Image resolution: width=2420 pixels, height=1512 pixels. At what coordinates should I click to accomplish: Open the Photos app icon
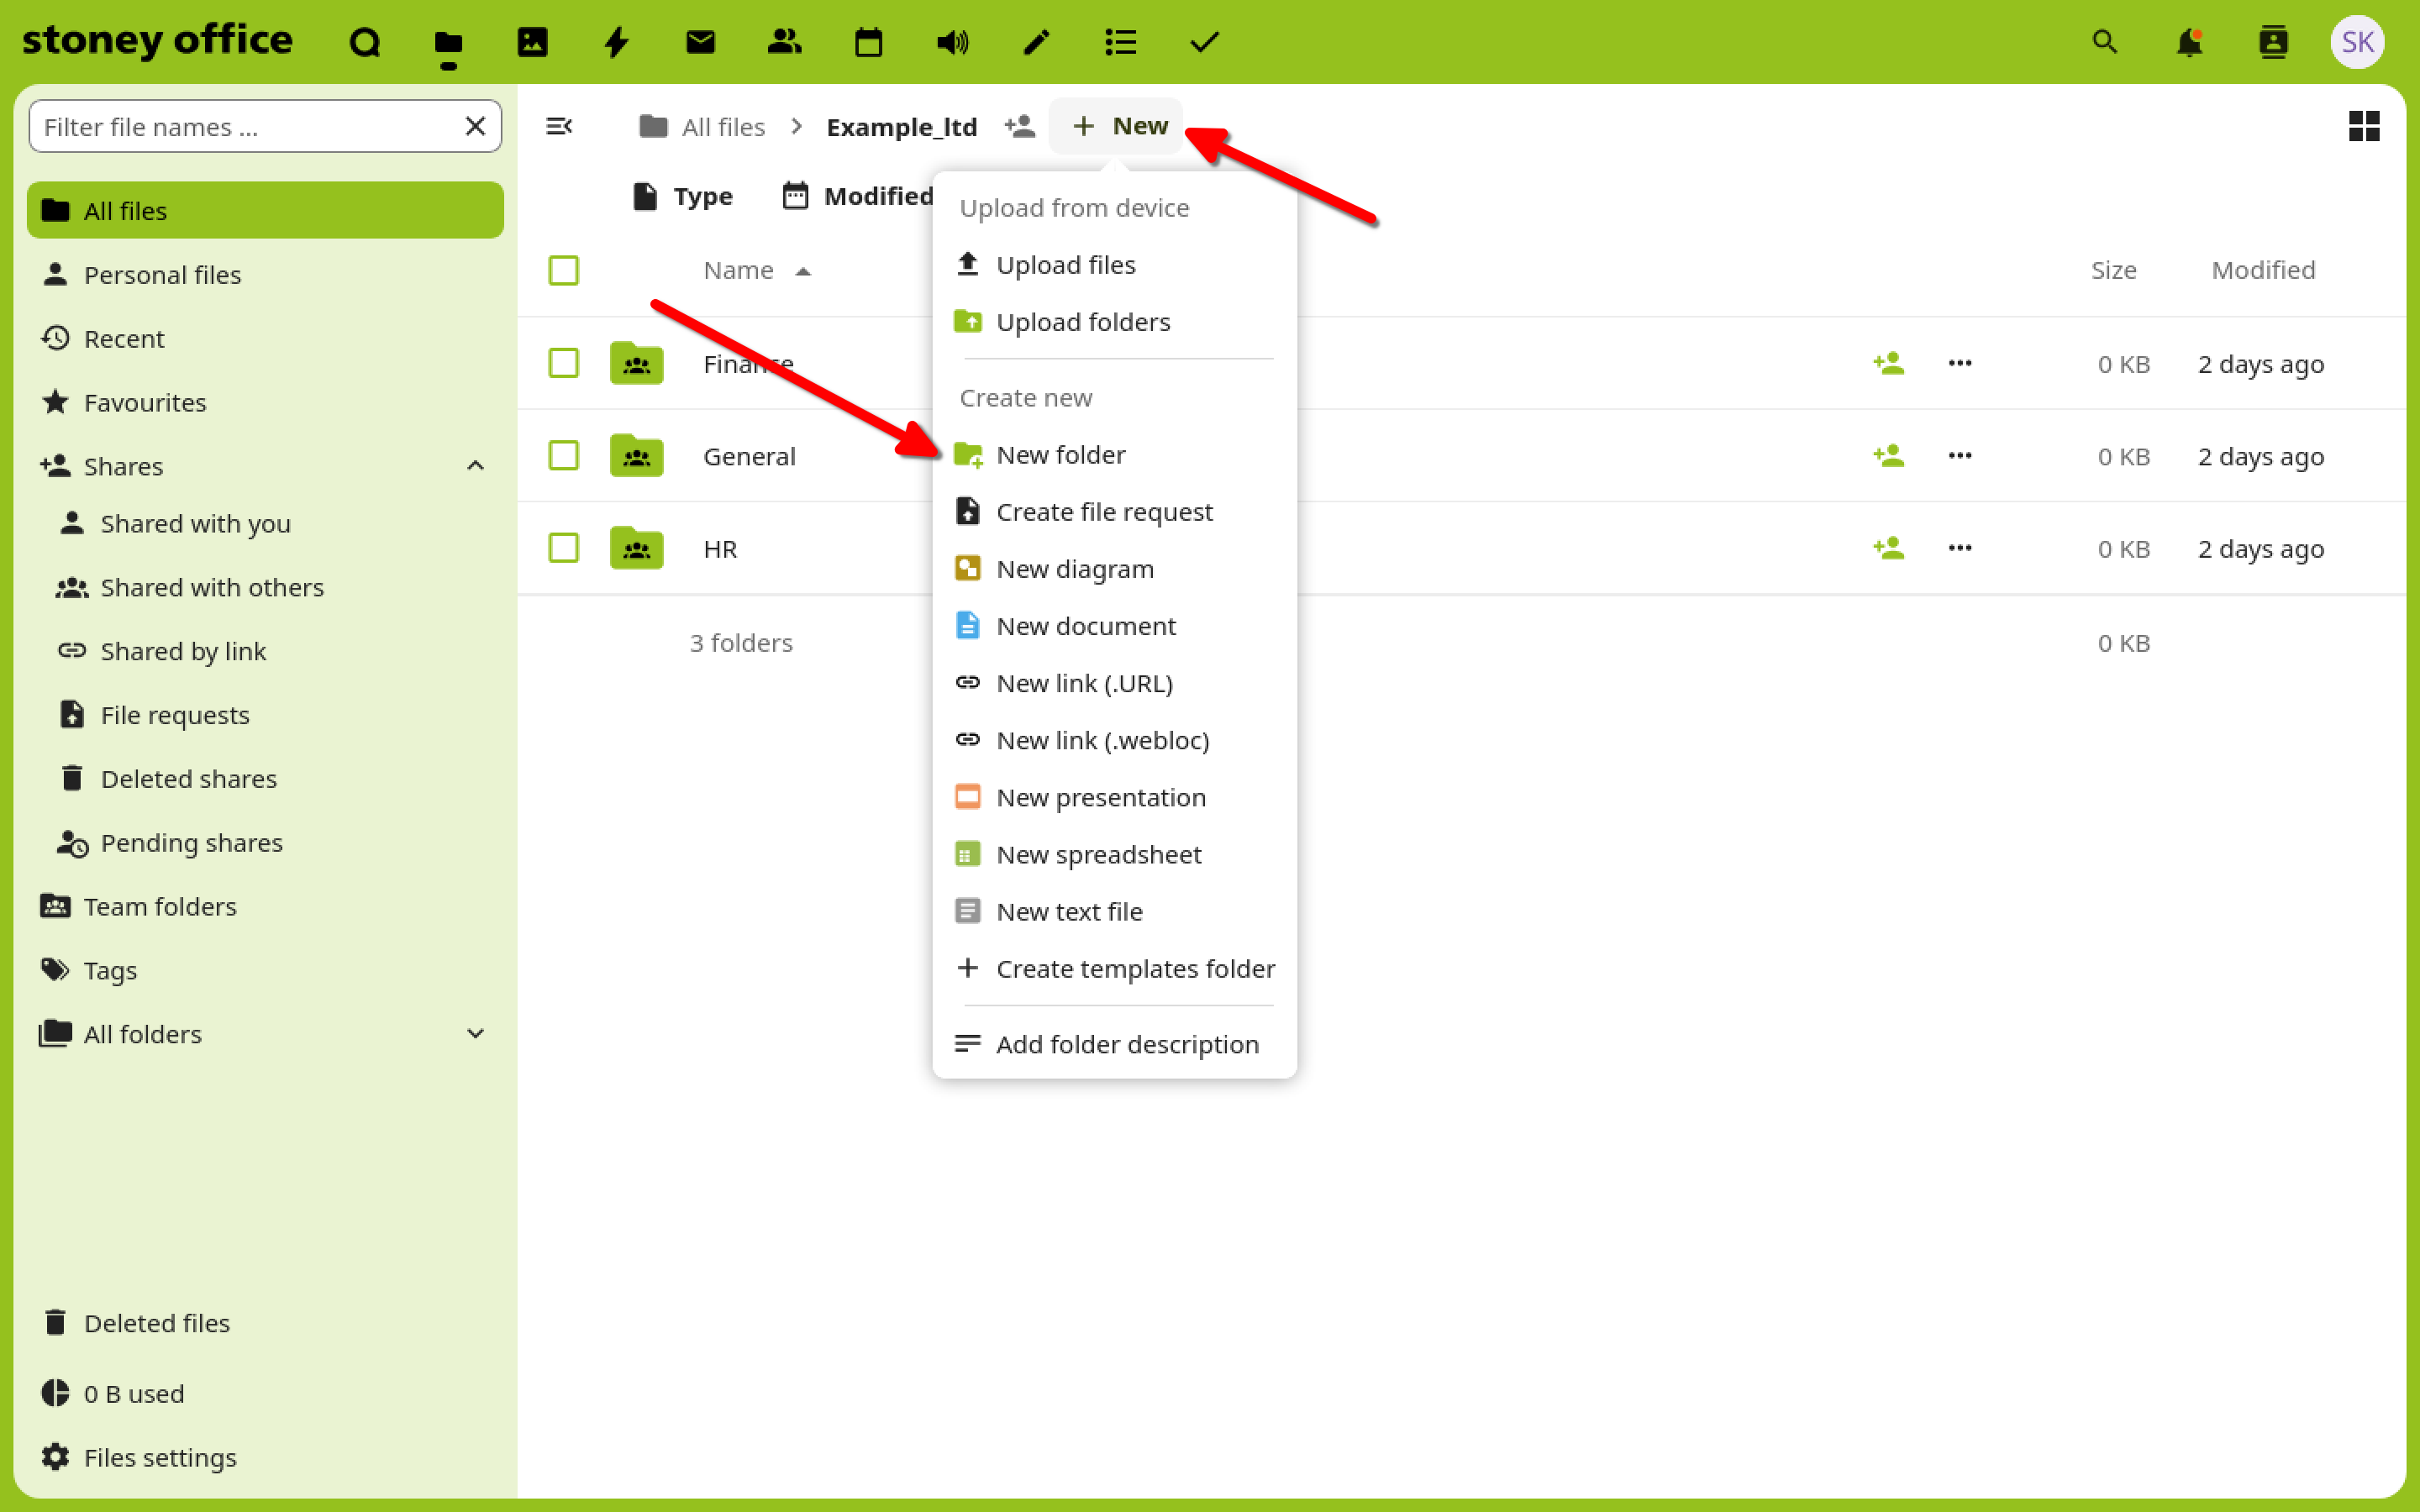[x=532, y=42]
